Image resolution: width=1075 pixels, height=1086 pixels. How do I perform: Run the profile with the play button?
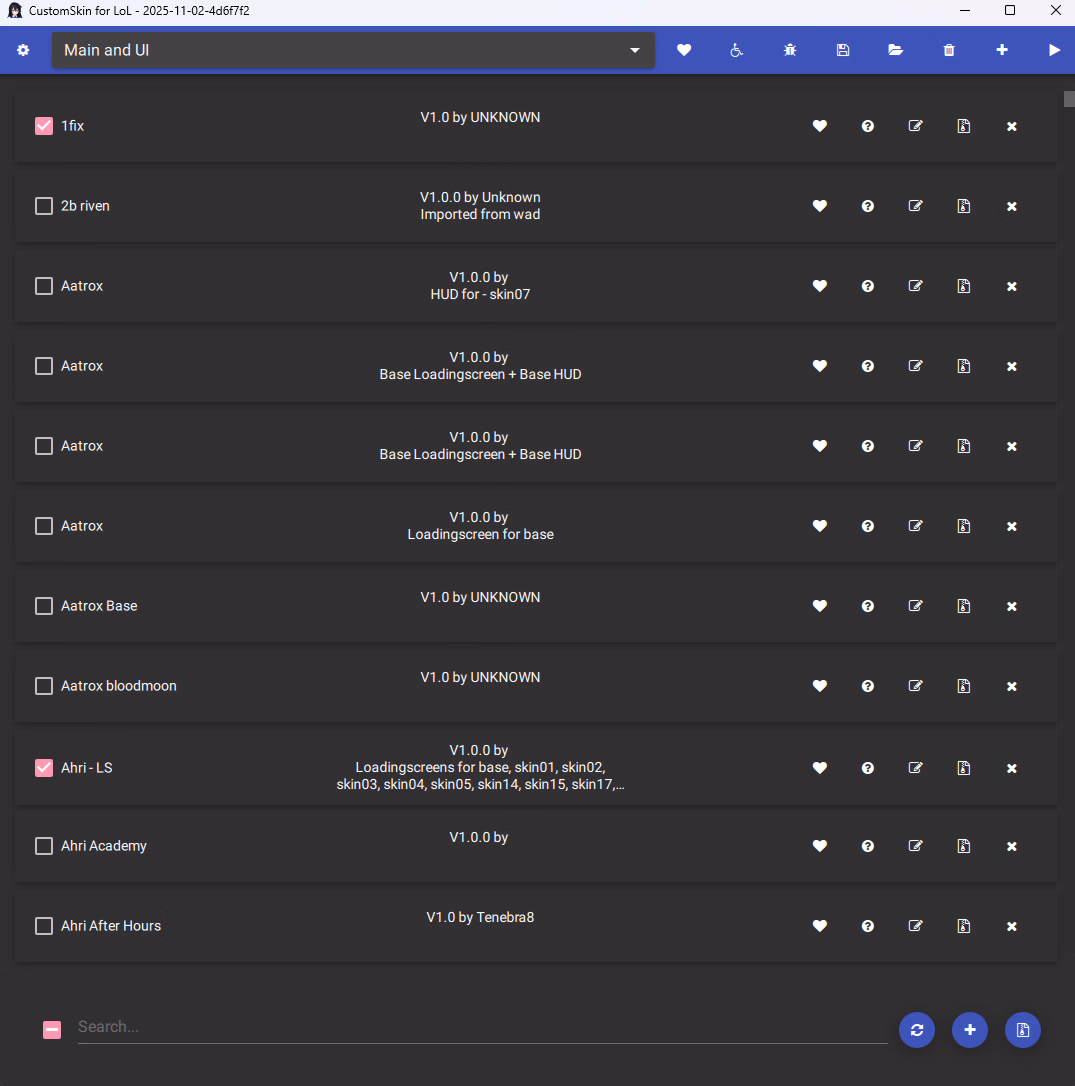(x=1054, y=50)
